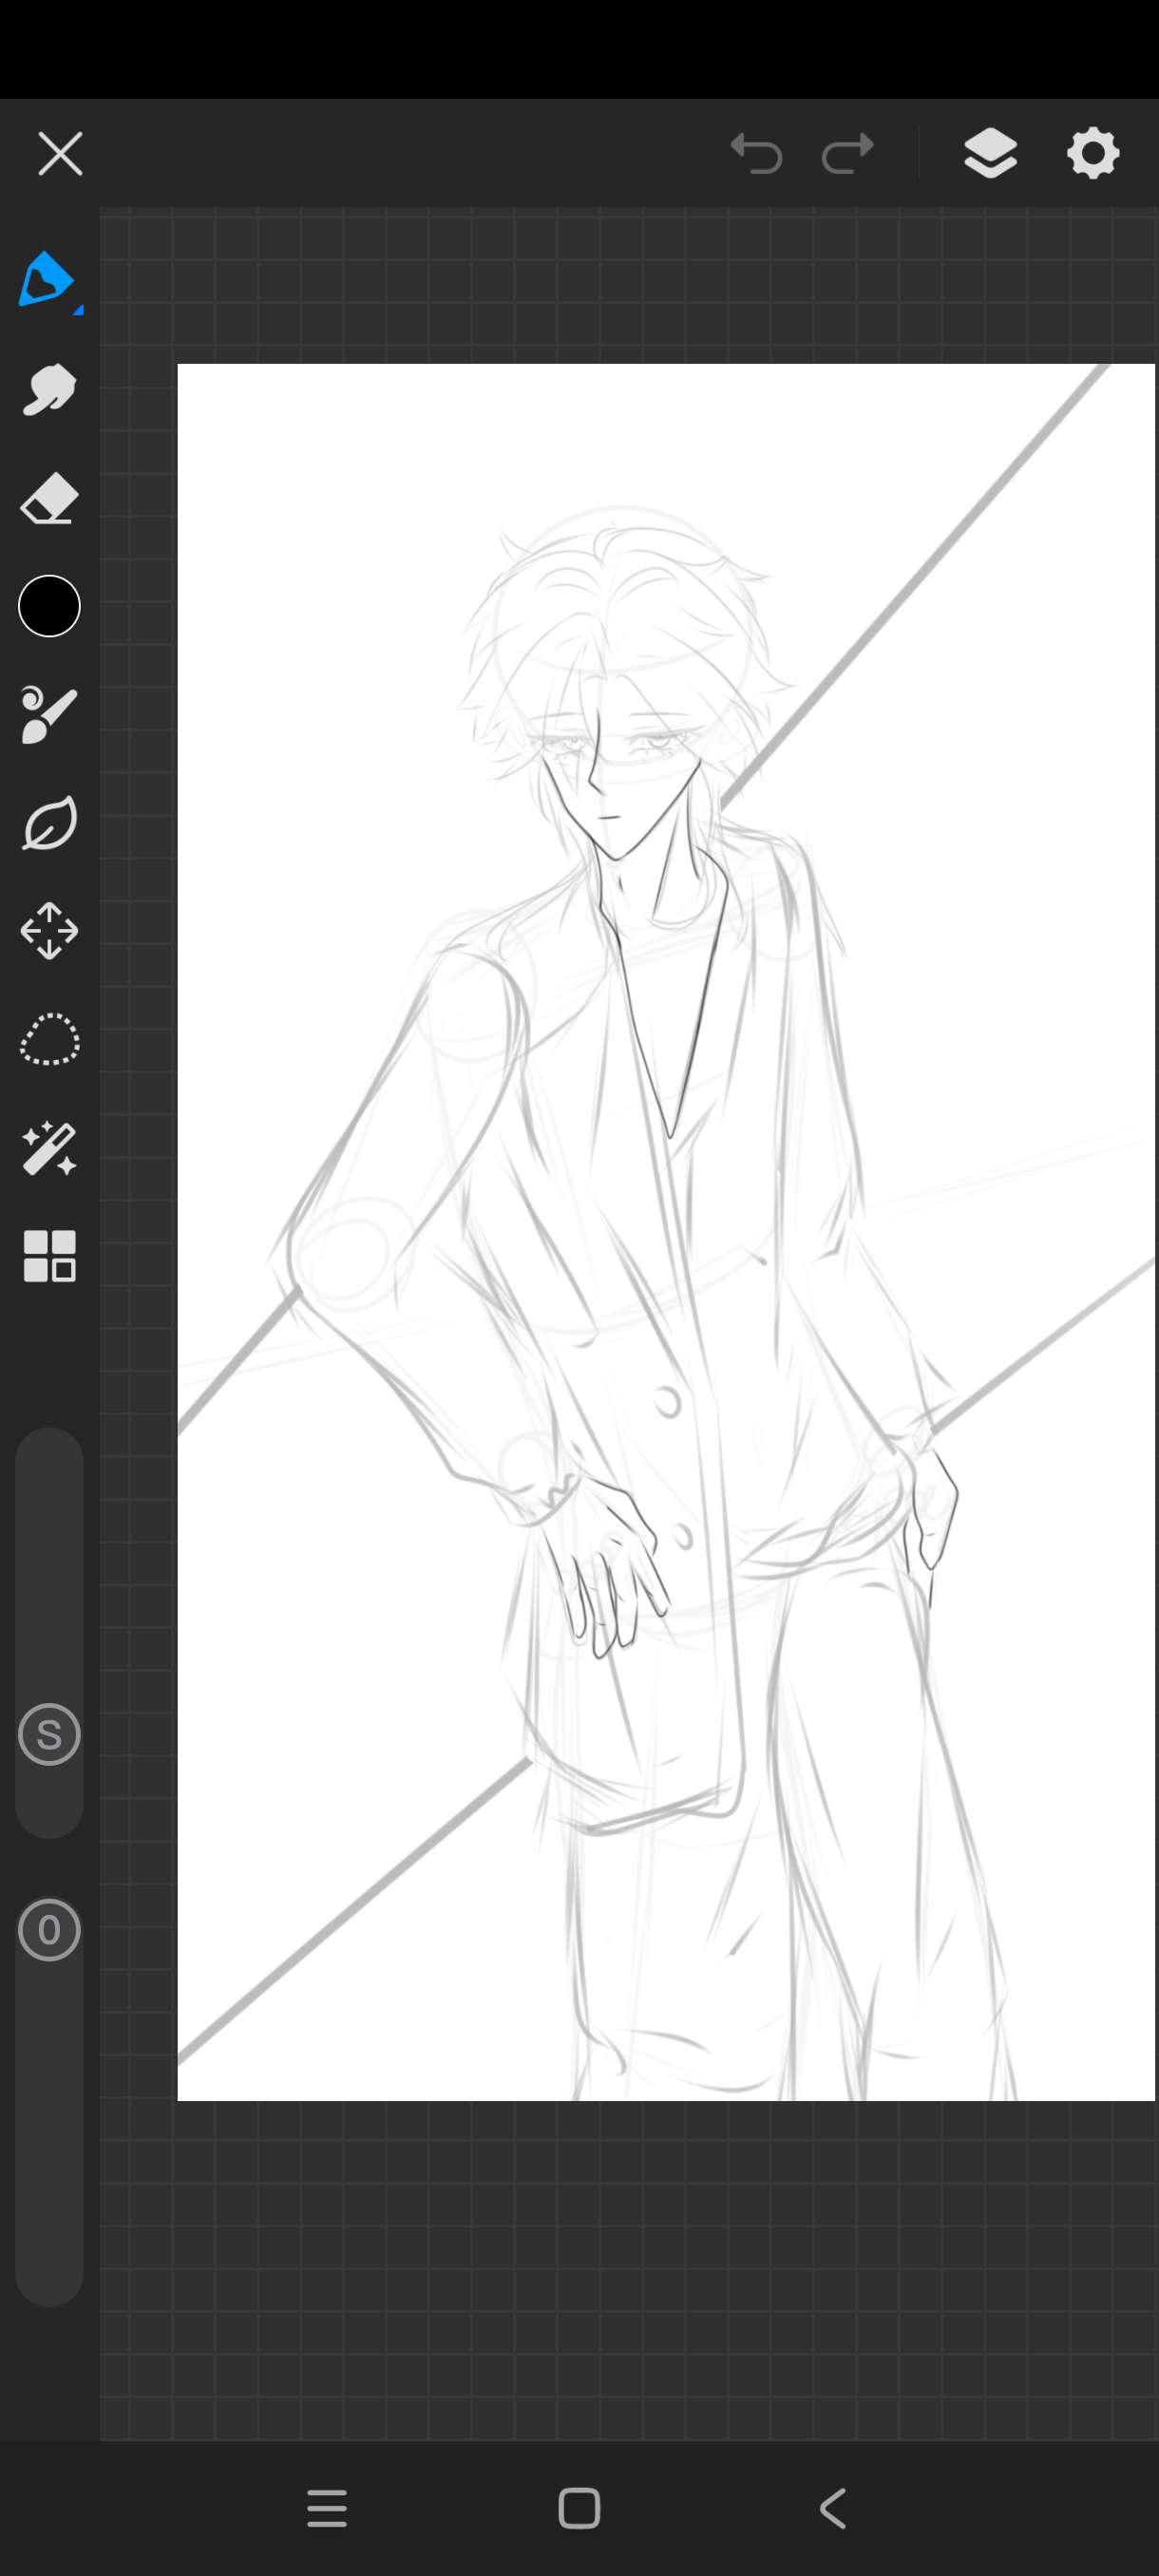This screenshot has width=1159, height=2576.
Task: Open the four-squares materials panel
Action: 49,1256
